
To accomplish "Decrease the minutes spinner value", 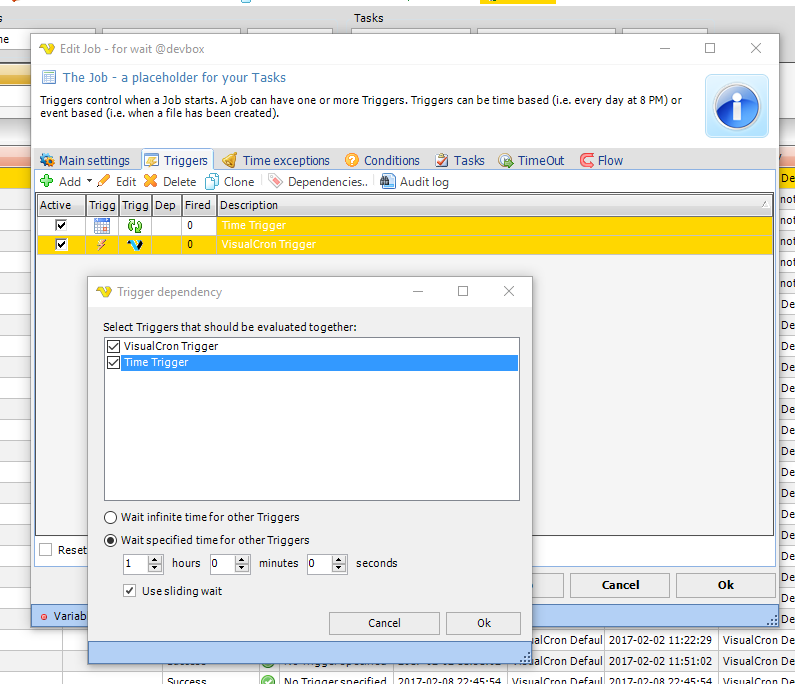I will pos(243,568).
